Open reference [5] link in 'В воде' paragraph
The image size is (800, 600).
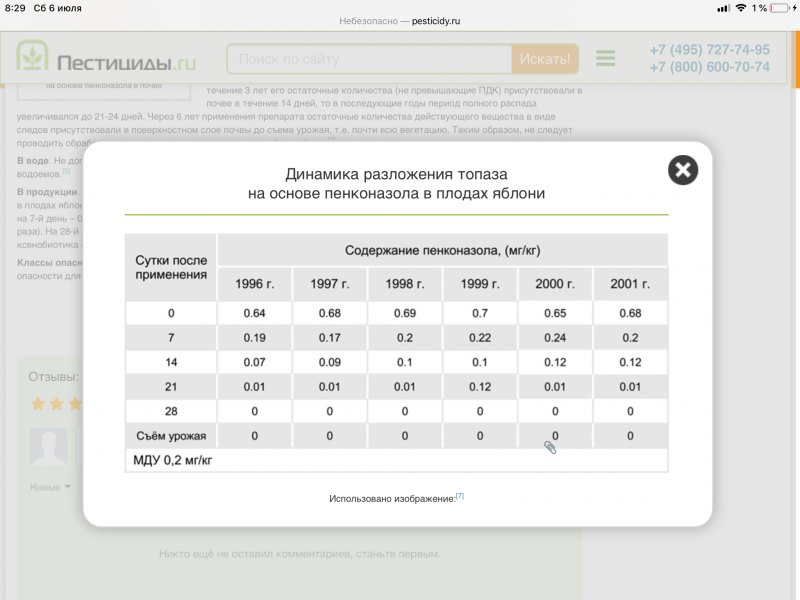point(66,171)
